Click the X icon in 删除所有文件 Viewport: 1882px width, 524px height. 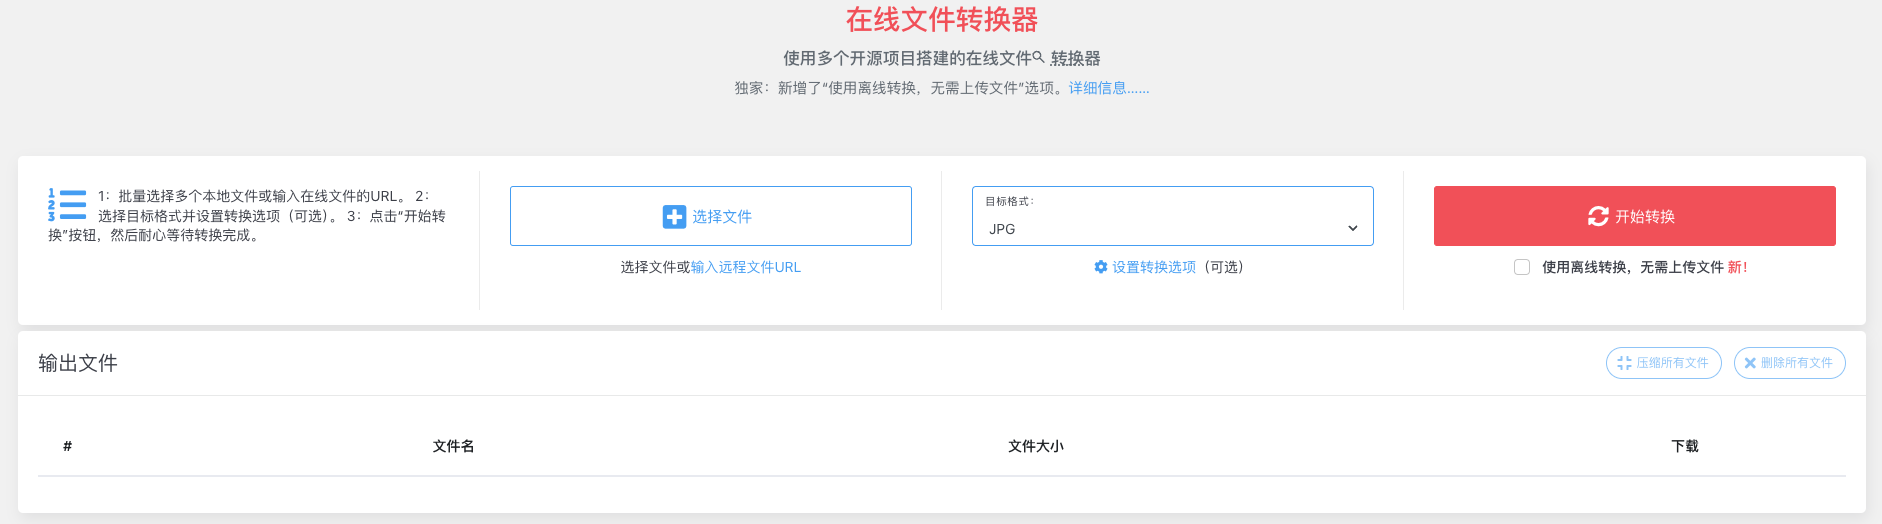point(1750,363)
